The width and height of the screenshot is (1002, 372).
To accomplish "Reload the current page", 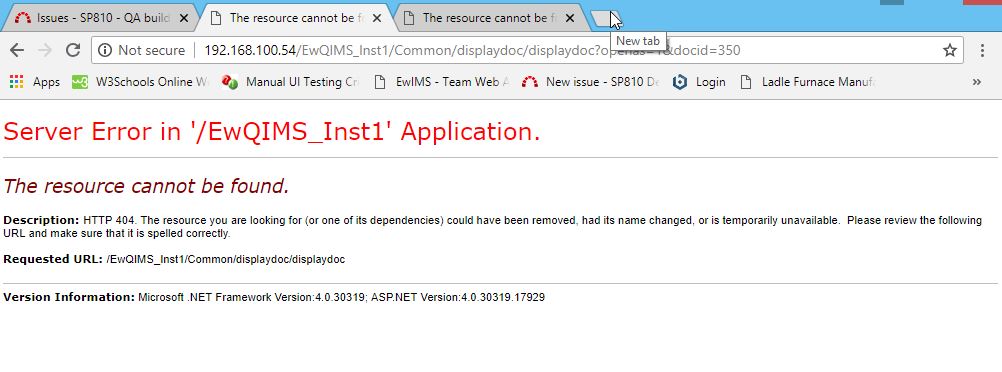I will [x=73, y=50].
